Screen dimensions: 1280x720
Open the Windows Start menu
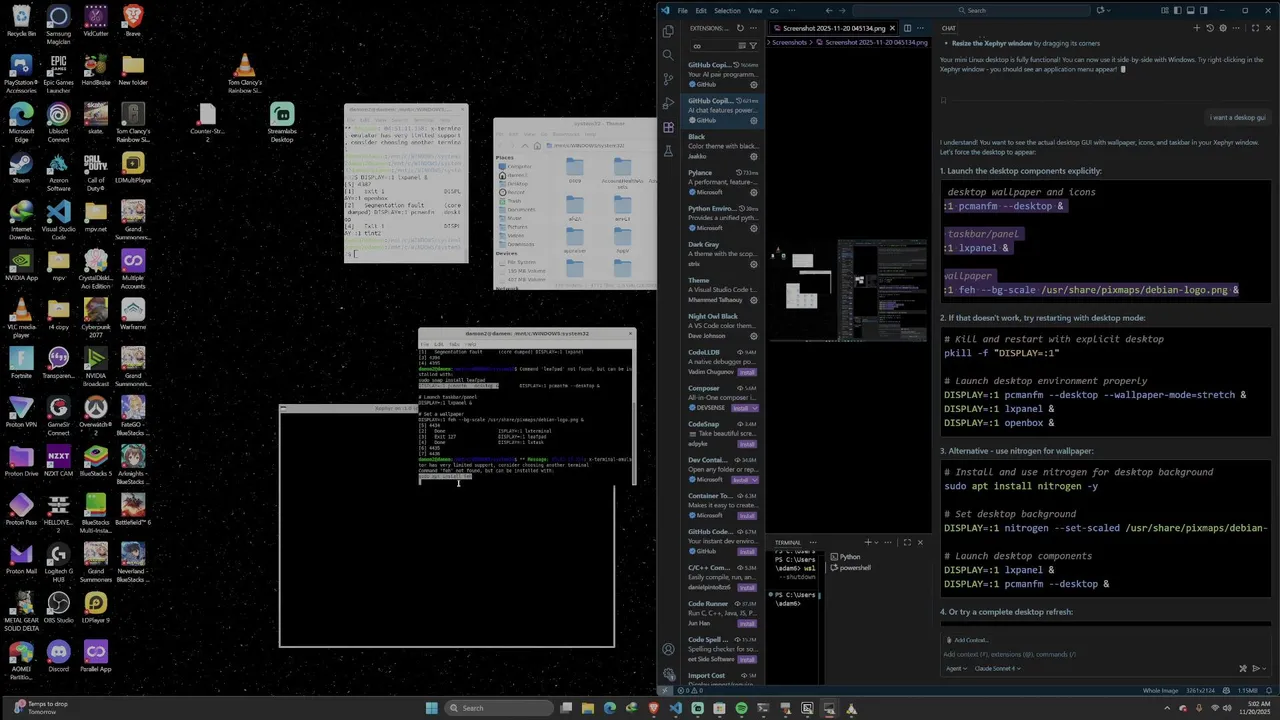click(432, 708)
